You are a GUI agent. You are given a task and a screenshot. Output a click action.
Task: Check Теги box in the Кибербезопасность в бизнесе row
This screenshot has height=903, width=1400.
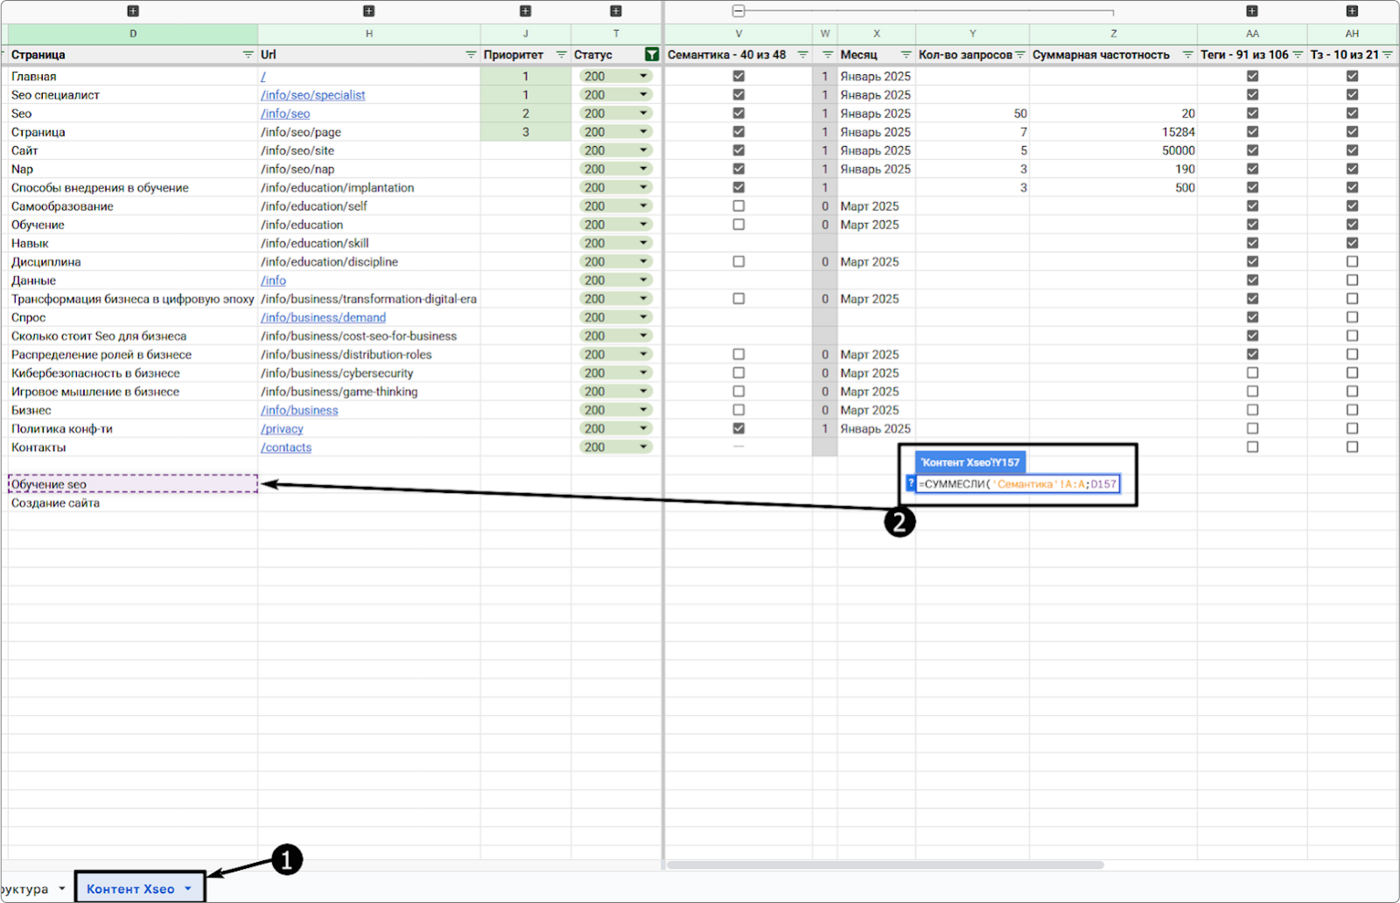1252,373
